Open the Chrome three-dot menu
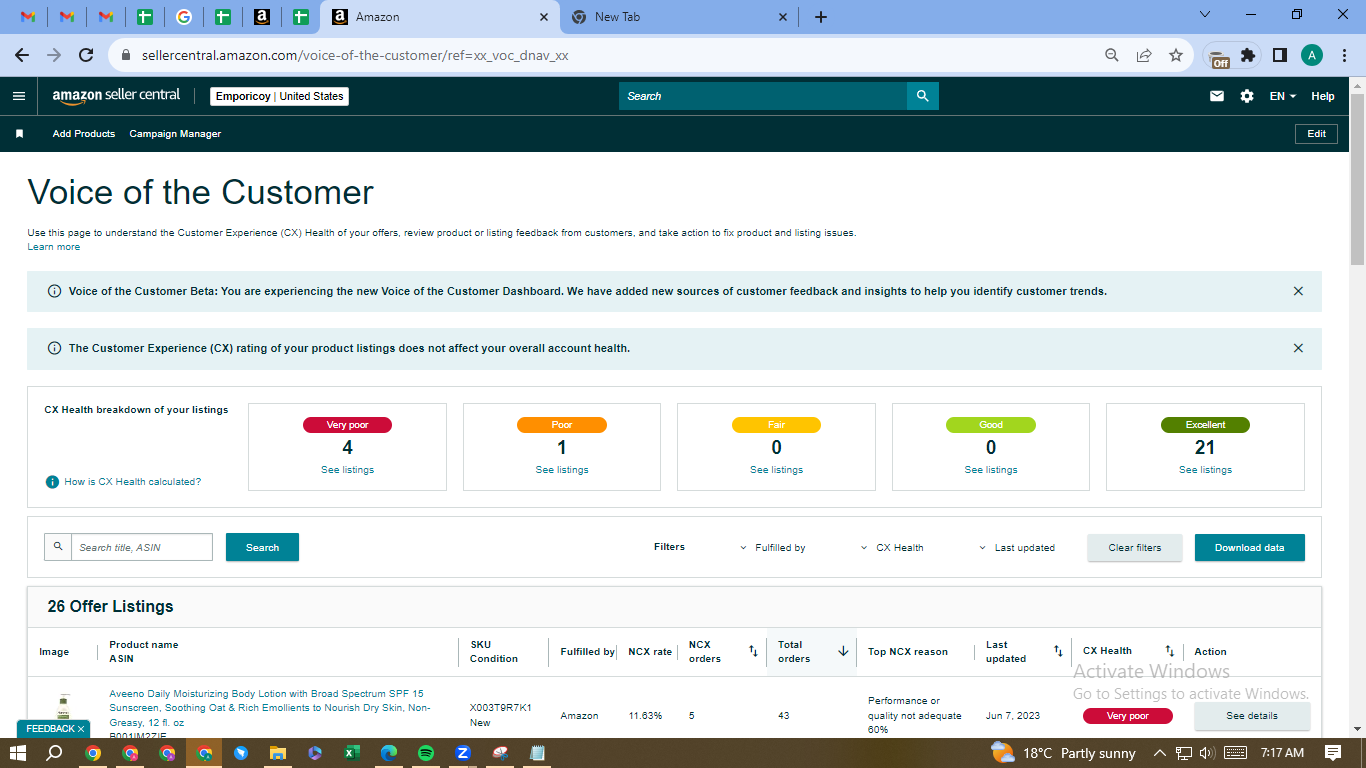The width and height of the screenshot is (1366, 768). click(x=1343, y=56)
